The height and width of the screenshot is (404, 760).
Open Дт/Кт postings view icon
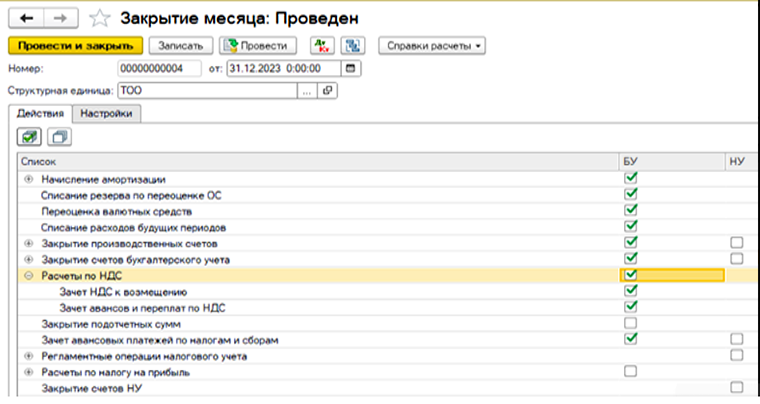coord(322,46)
